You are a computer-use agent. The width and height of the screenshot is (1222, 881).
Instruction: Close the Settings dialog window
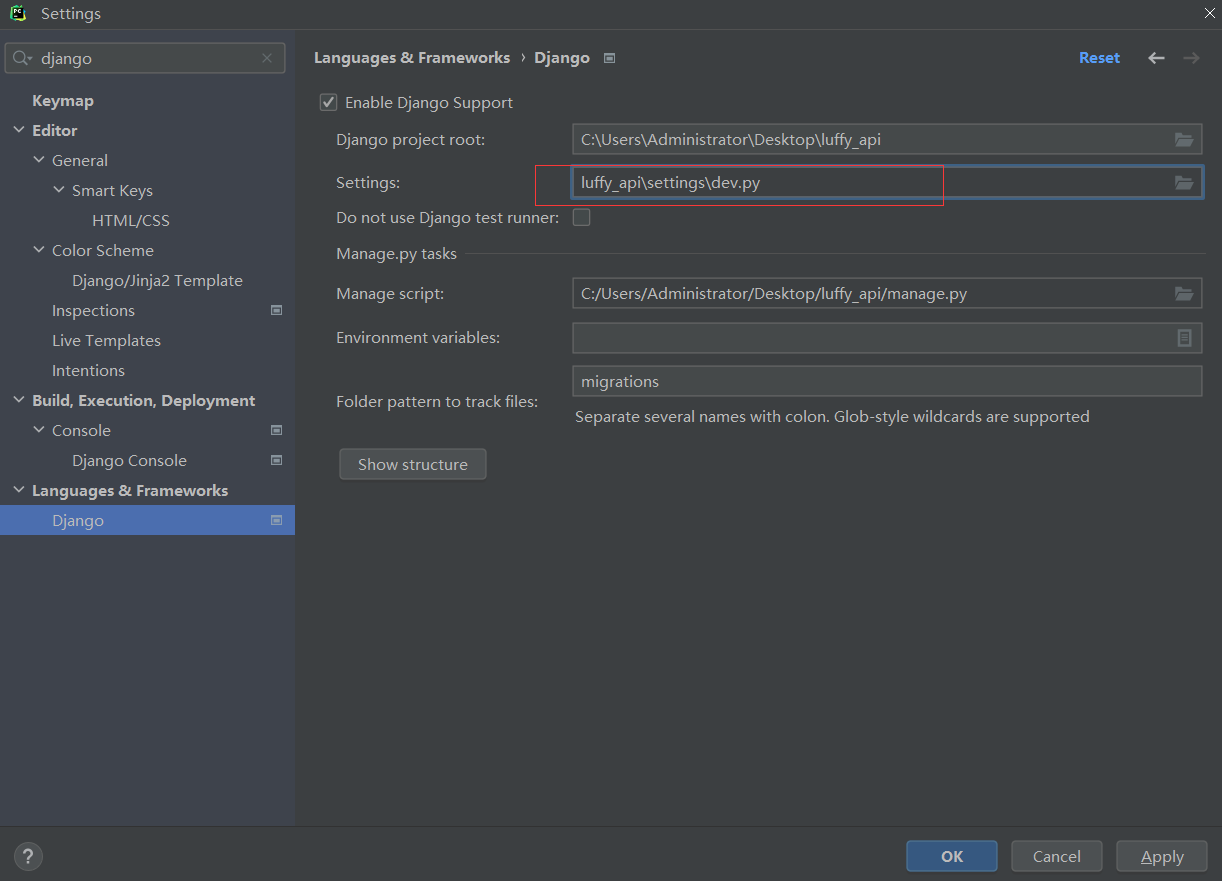[x=1208, y=13]
